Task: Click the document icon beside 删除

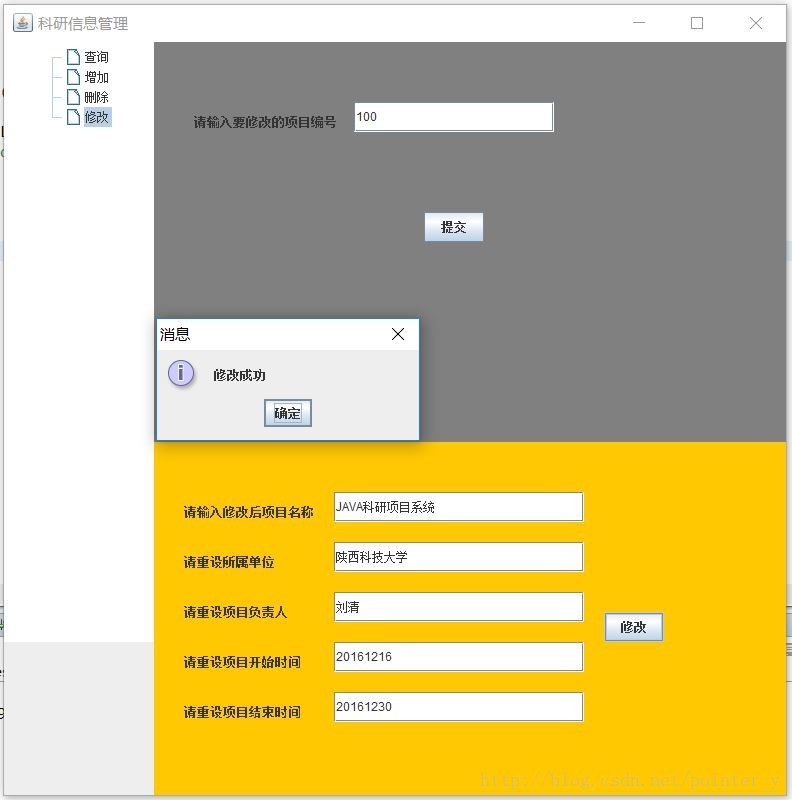Action: 73,97
